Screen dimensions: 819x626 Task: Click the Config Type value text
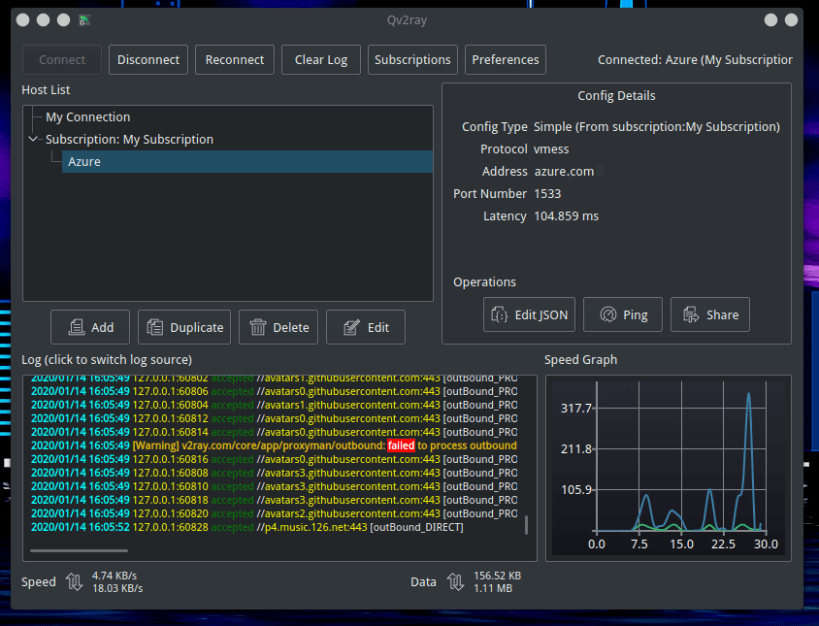pyautogui.click(x=657, y=127)
